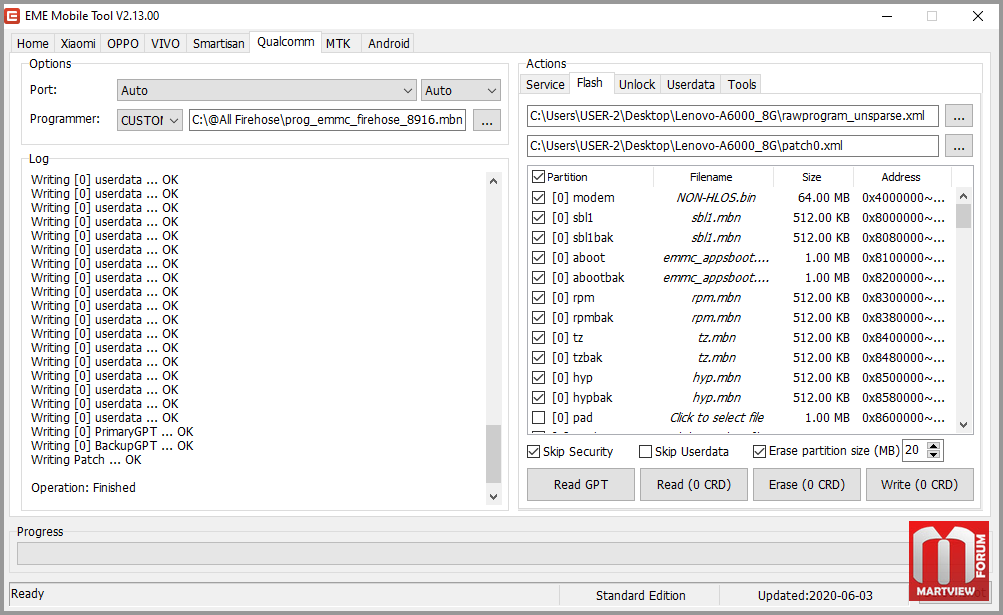Uncheck the aboot partition checkbox
The width and height of the screenshot is (1003, 615).
tap(539, 258)
